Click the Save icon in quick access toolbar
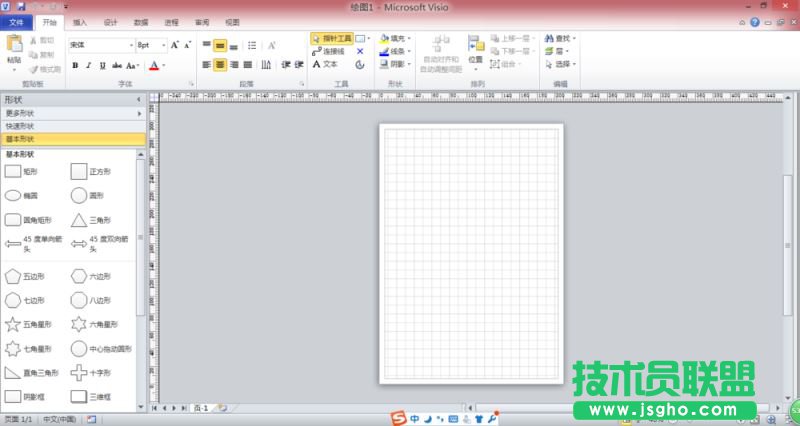800x426 pixels. click(x=21, y=7)
